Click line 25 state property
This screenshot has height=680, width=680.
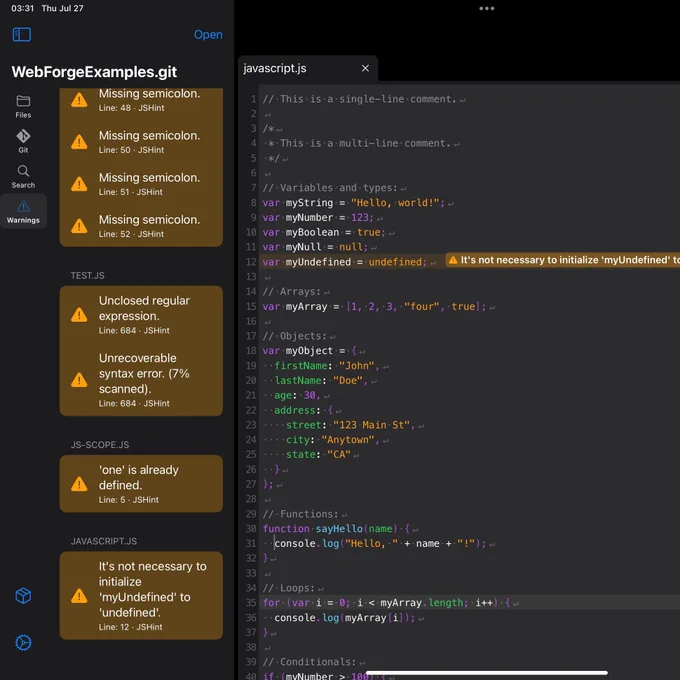[318, 454]
